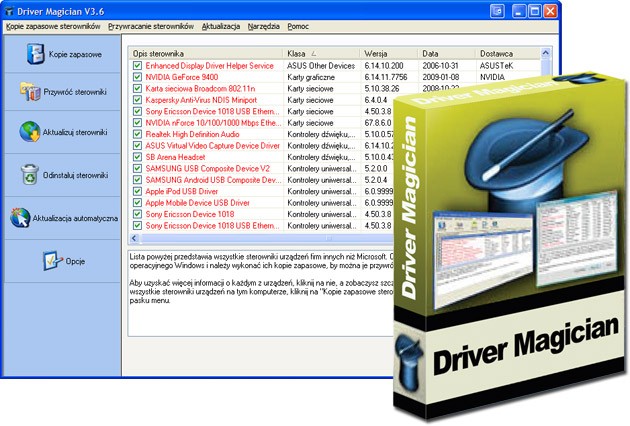Click the date cell 2009-01-08

pyautogui.click(x=441, y=77)
